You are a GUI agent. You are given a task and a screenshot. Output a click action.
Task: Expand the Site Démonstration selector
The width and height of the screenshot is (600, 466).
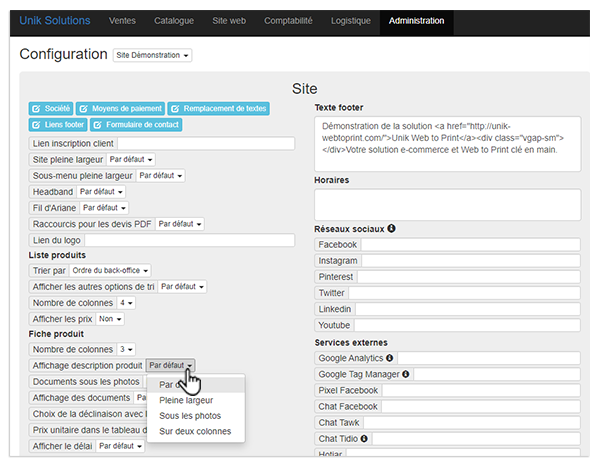pos(152,55)
